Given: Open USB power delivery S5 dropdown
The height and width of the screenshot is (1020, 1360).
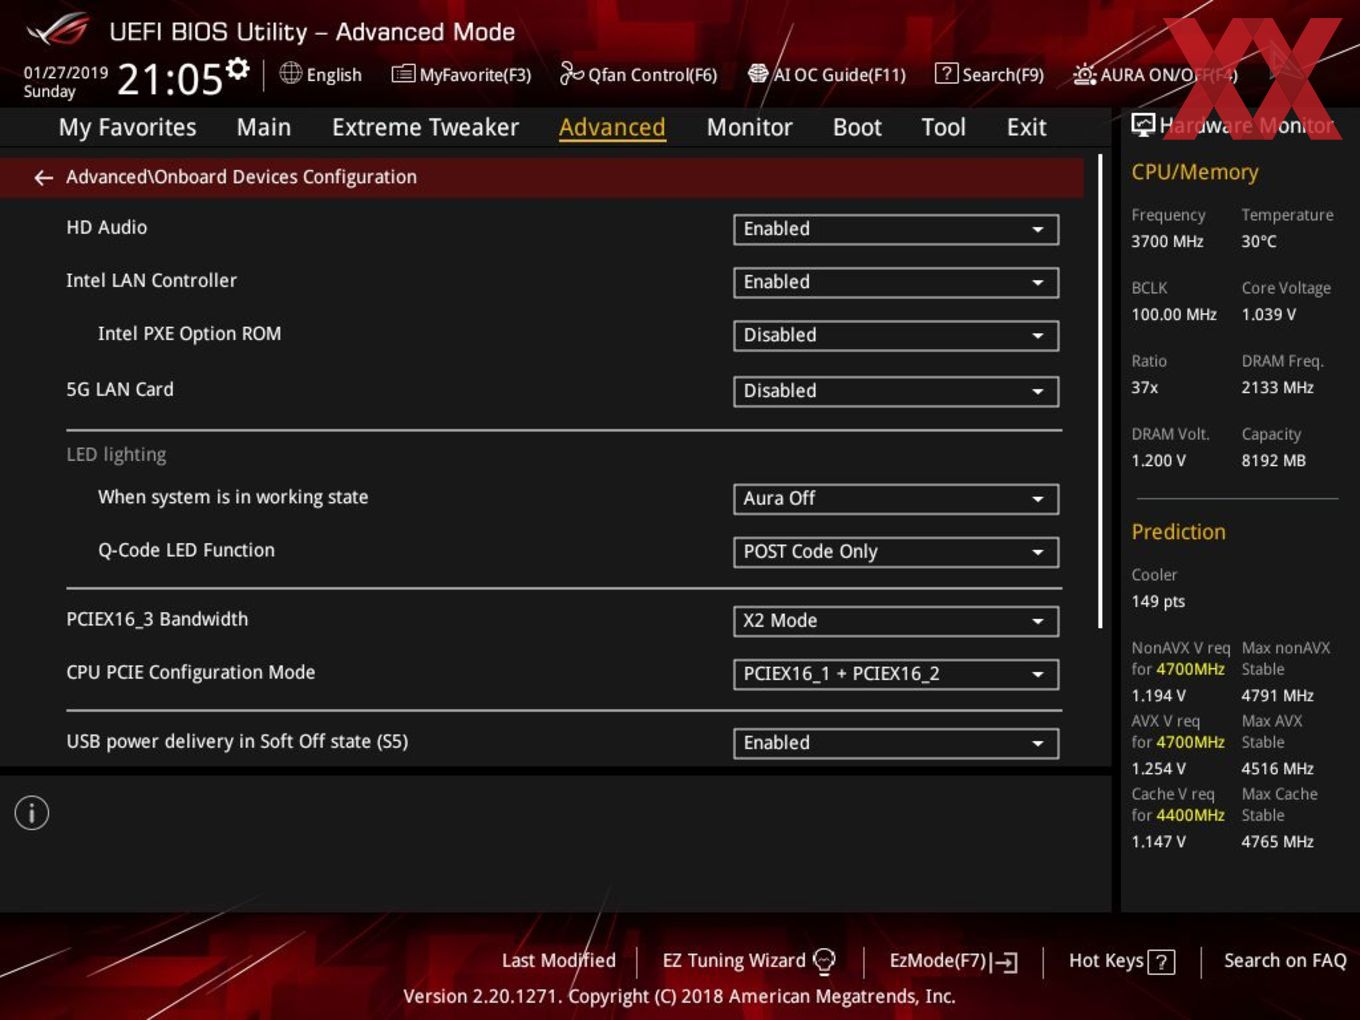Looking at the screenshot, I should (896, 743).
